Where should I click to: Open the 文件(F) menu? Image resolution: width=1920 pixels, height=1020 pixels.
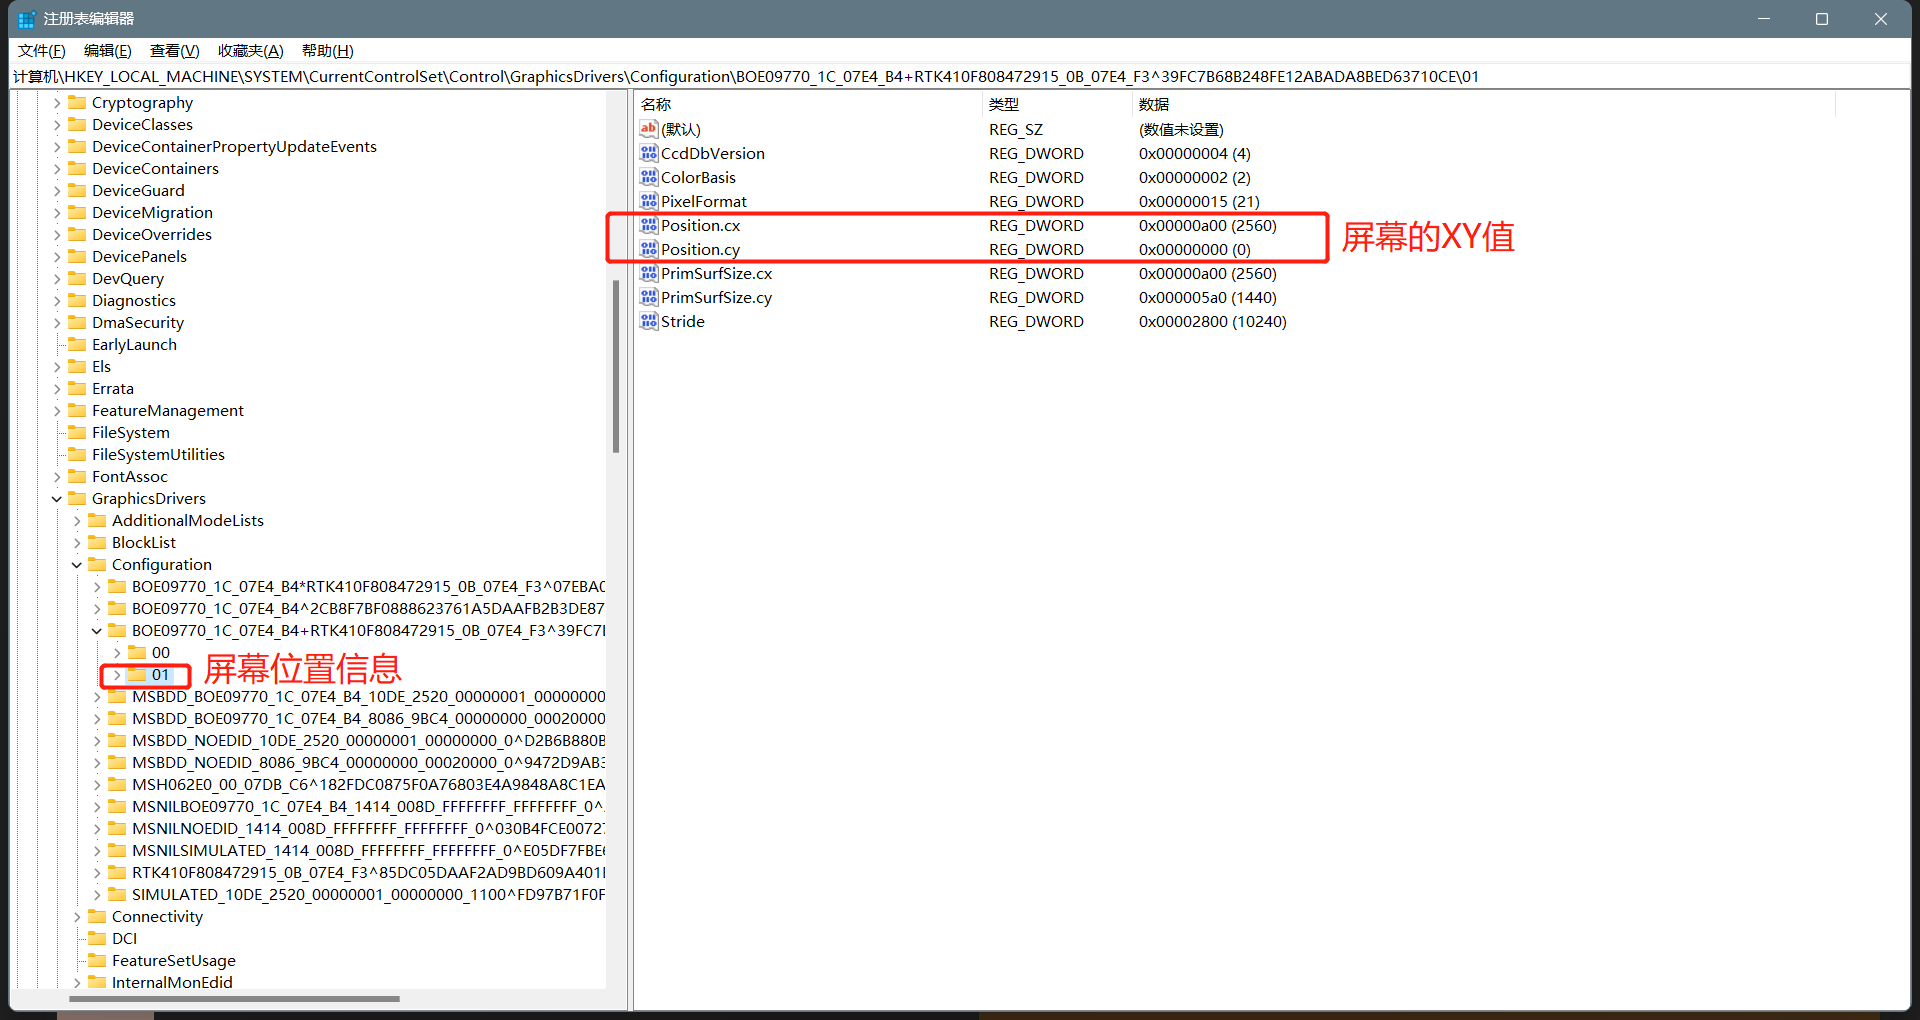click(41, 51)
